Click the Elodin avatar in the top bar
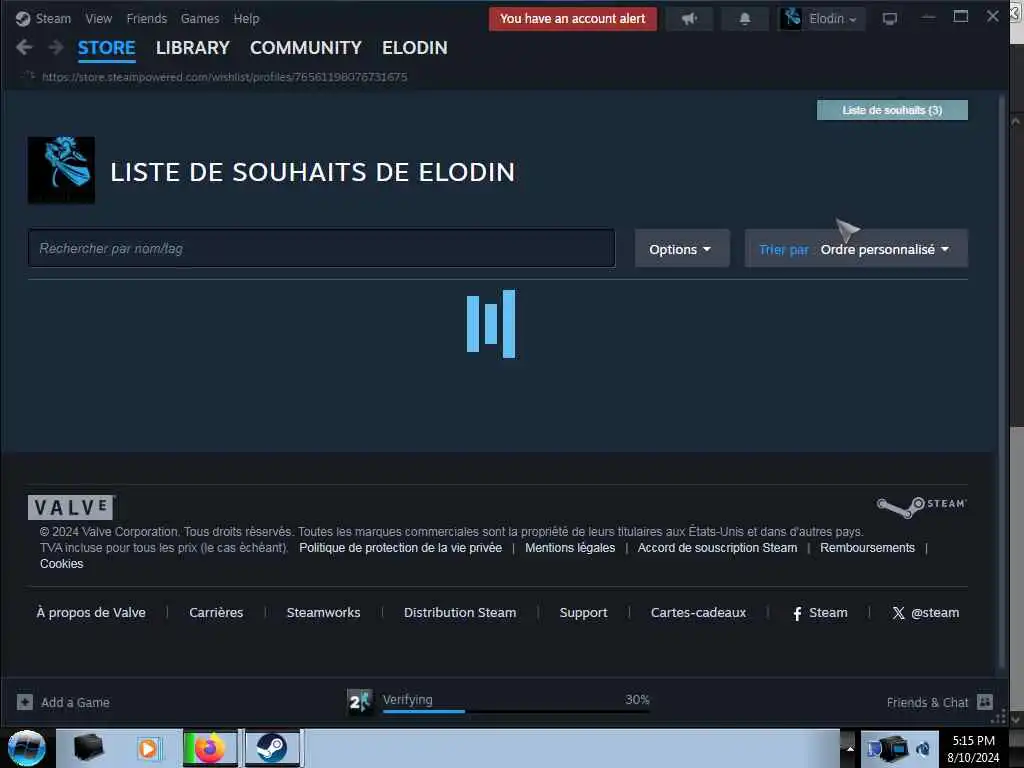Image resolution: width=1024 pixels, height=768 pixels. tap(792, 18)
